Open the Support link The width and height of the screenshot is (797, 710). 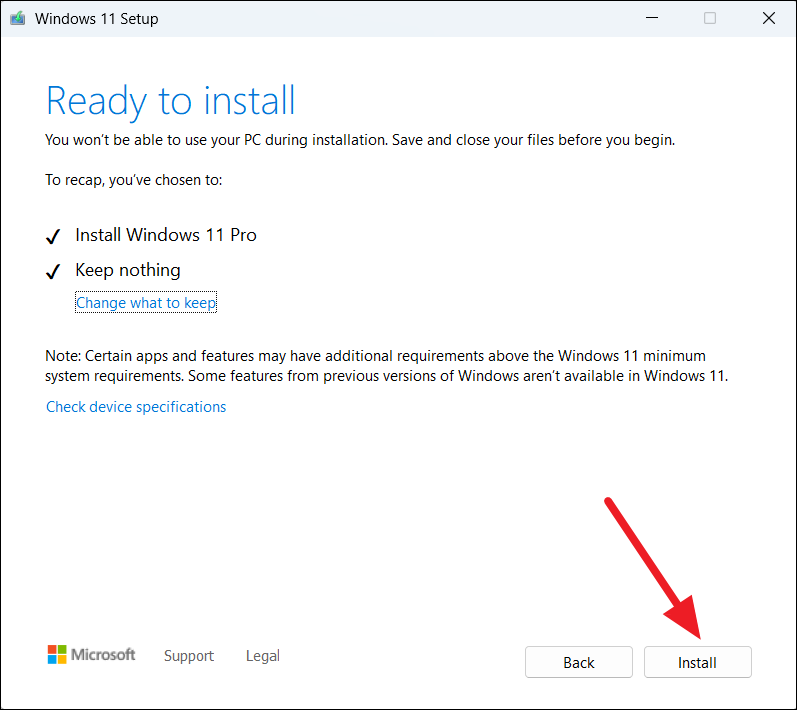click(189, 656)
